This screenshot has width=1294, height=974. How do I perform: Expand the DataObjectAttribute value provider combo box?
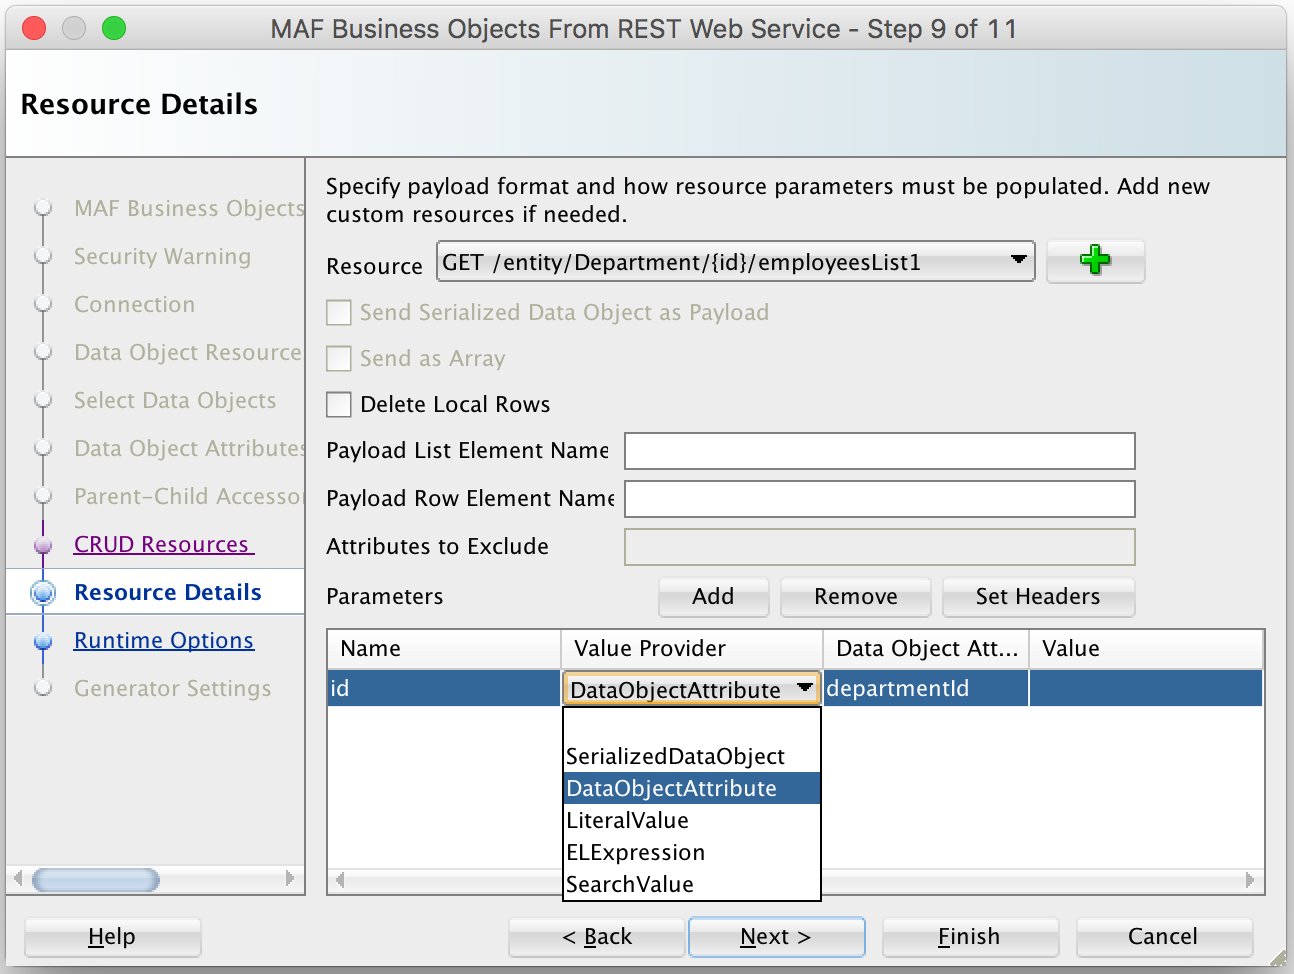tap(691, 689)
